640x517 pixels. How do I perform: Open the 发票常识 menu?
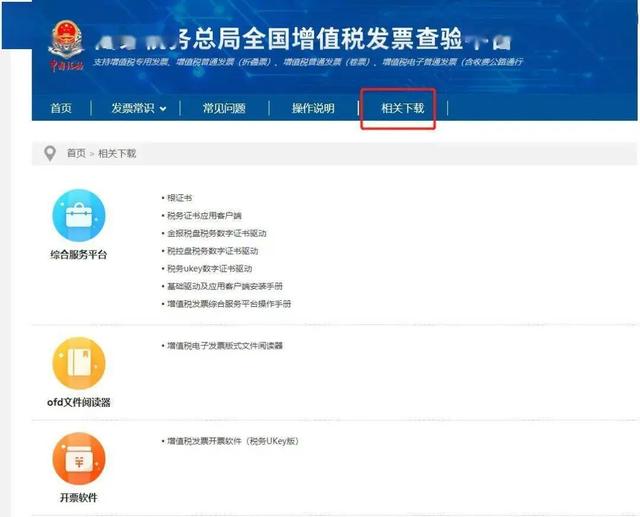coord(133,108)
